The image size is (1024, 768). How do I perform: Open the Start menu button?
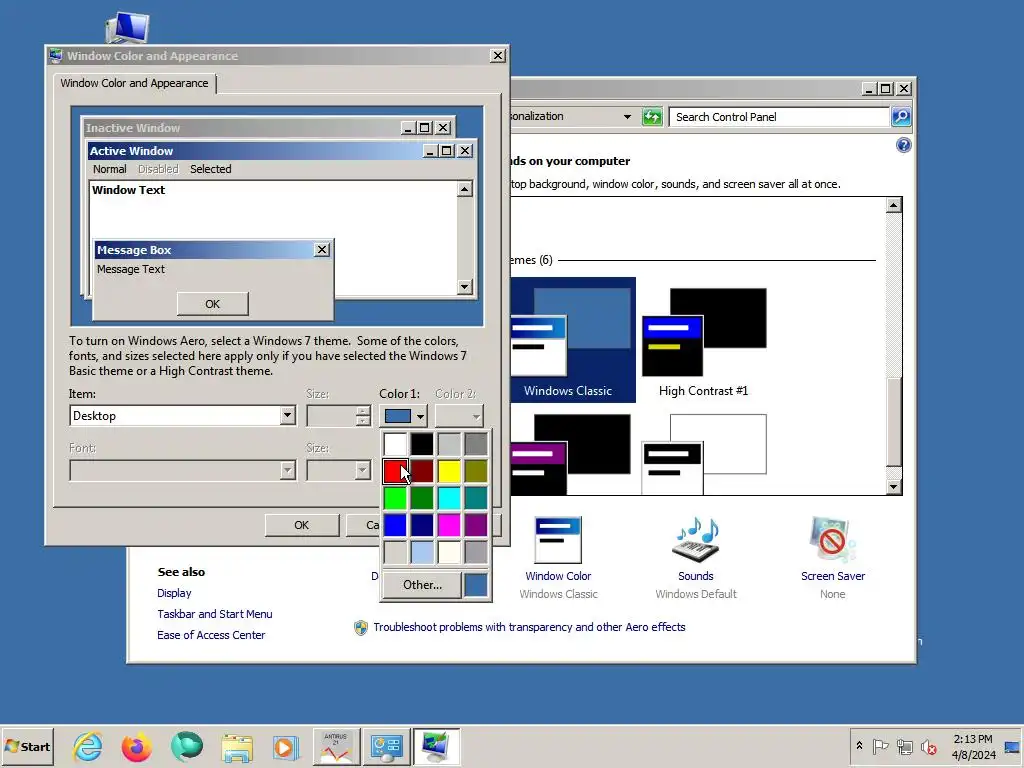coord(27,746)
